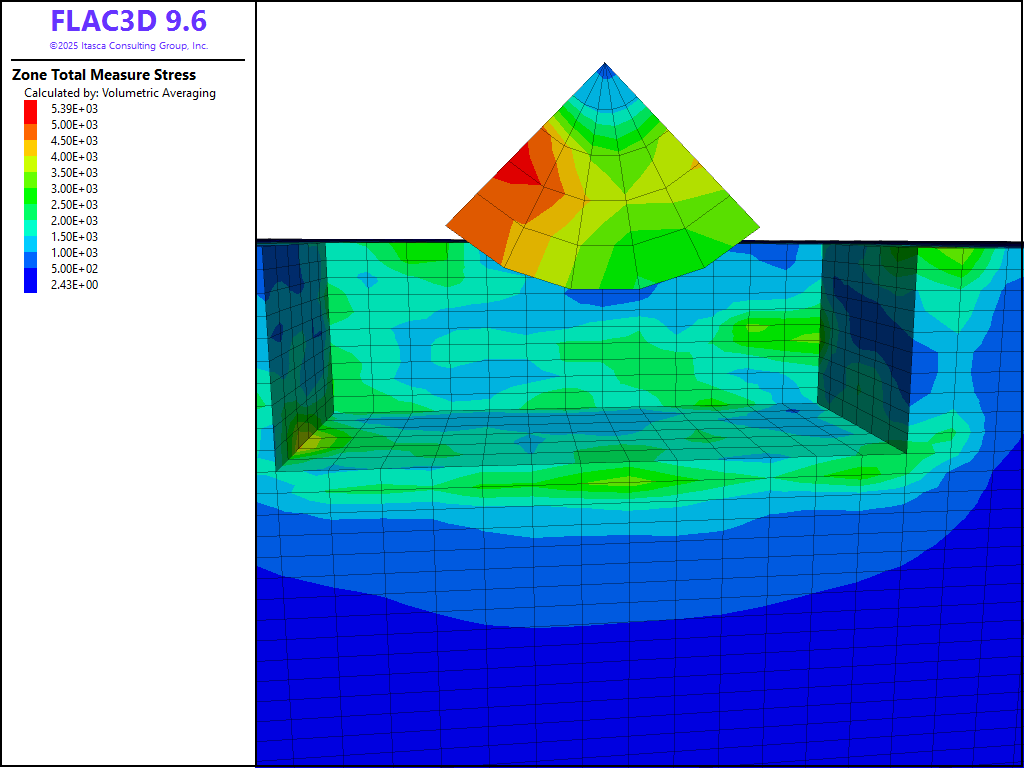Click the 4.50E+03 legend value label
Screen dimensions: 1024x768
pyautogui.click(x=75, y=141)
